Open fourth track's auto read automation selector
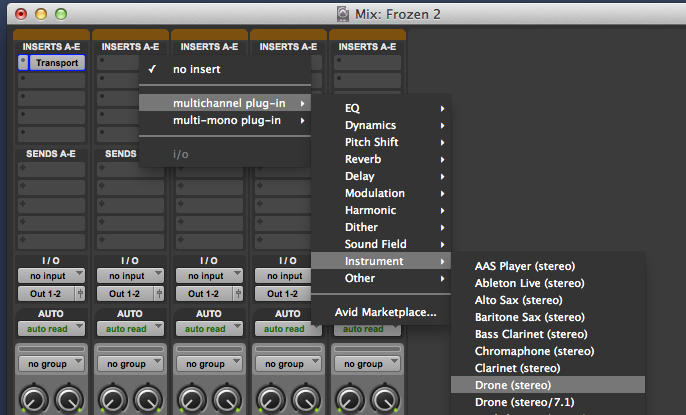 (x=288, y=329)
